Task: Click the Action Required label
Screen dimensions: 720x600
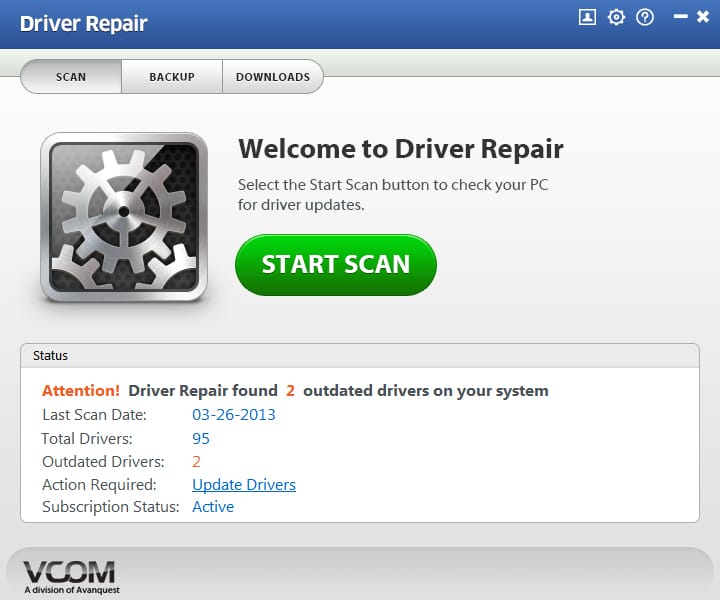Action: (x=99, y=485)
